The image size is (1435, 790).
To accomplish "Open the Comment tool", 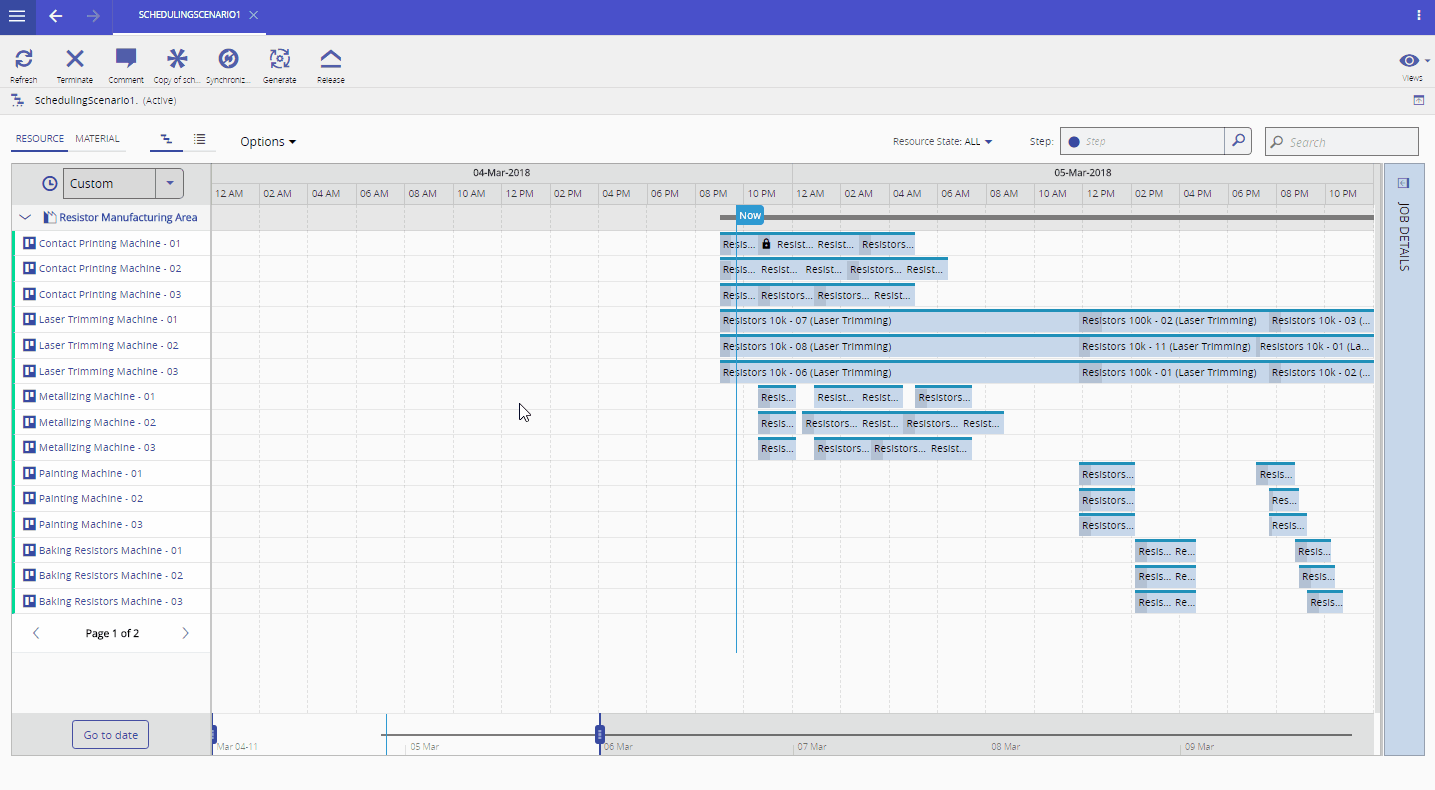I will coord(126,59).
